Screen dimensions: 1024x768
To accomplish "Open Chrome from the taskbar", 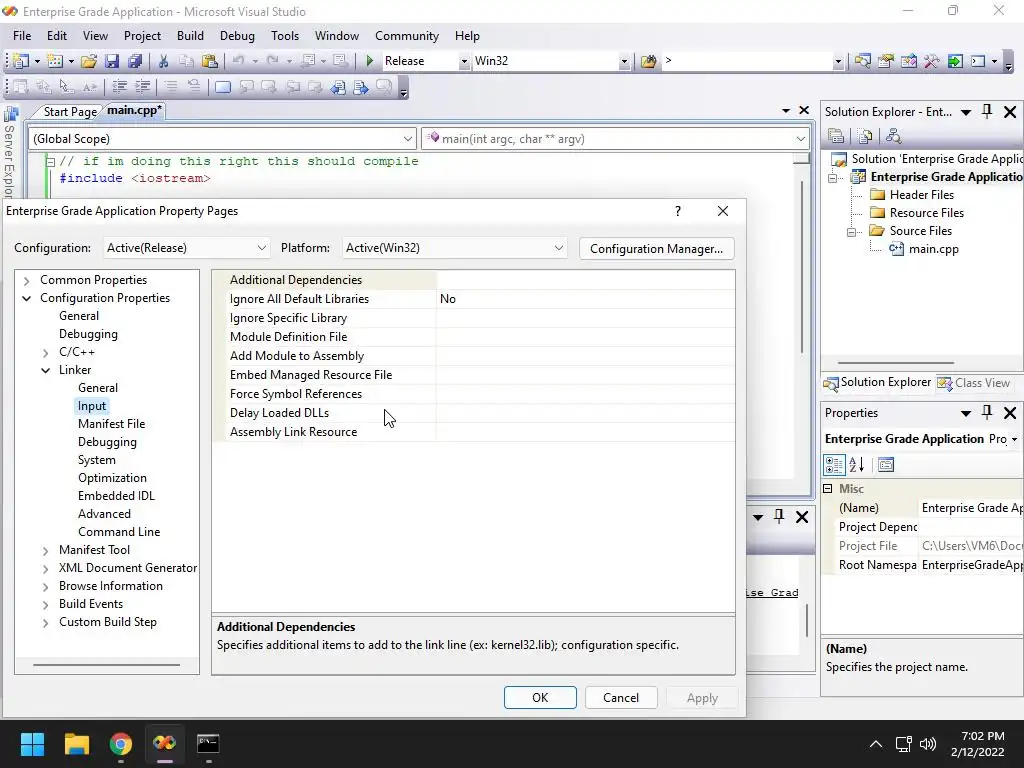I will click(121, 744).
